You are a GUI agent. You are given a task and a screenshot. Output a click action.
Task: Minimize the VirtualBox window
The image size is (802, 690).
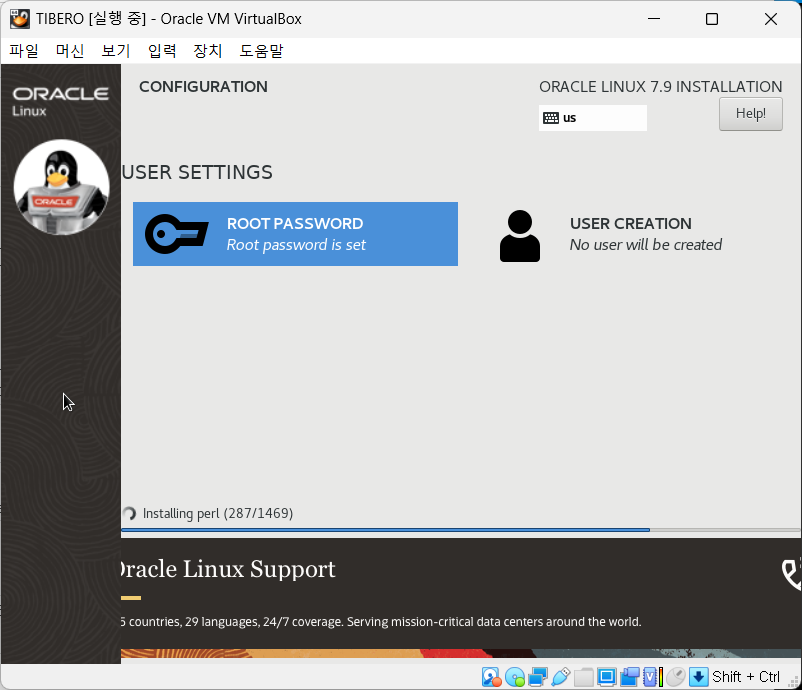click(654, 19)
